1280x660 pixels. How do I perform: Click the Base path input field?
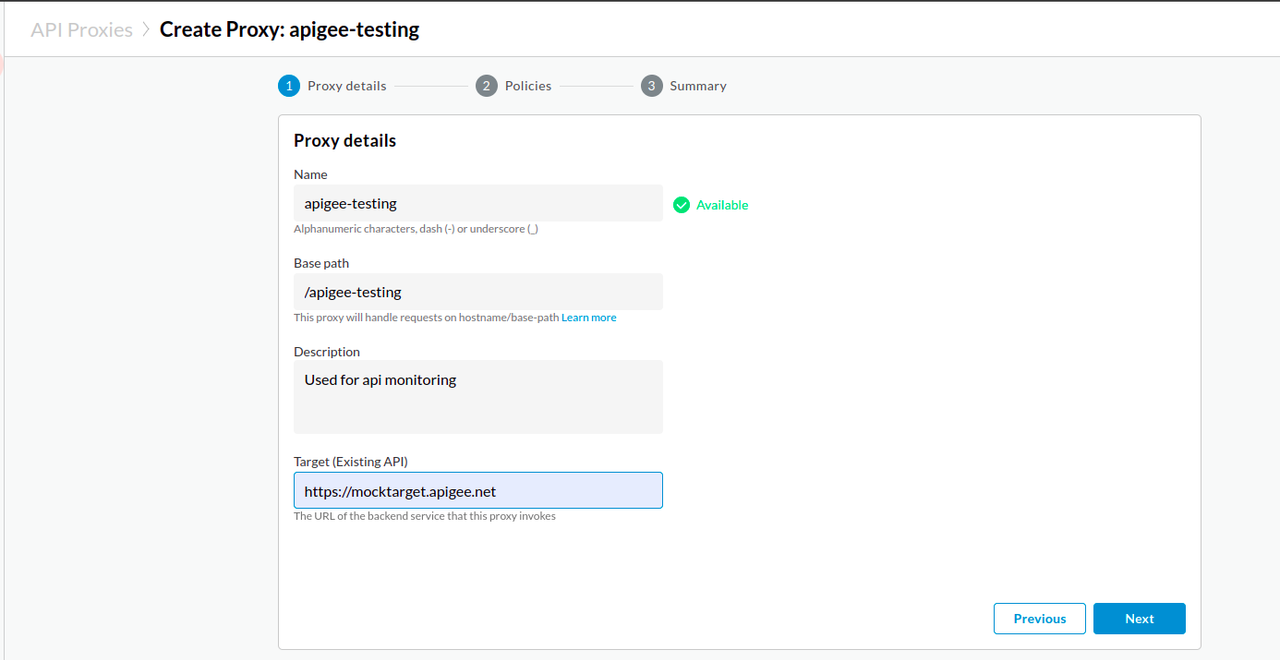pos(478,292)
